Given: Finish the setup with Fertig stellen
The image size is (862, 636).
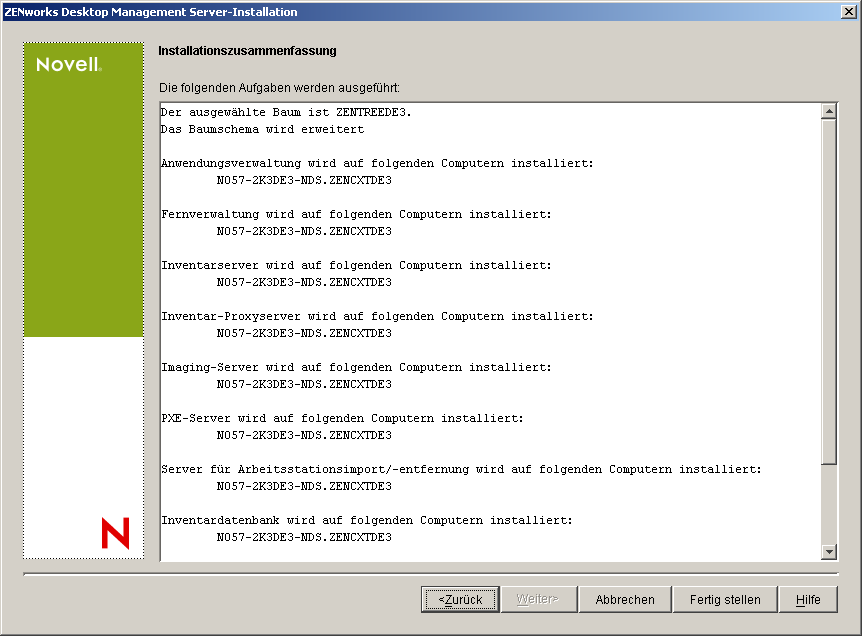Looking at the screenshot, I should pos(725,599).
